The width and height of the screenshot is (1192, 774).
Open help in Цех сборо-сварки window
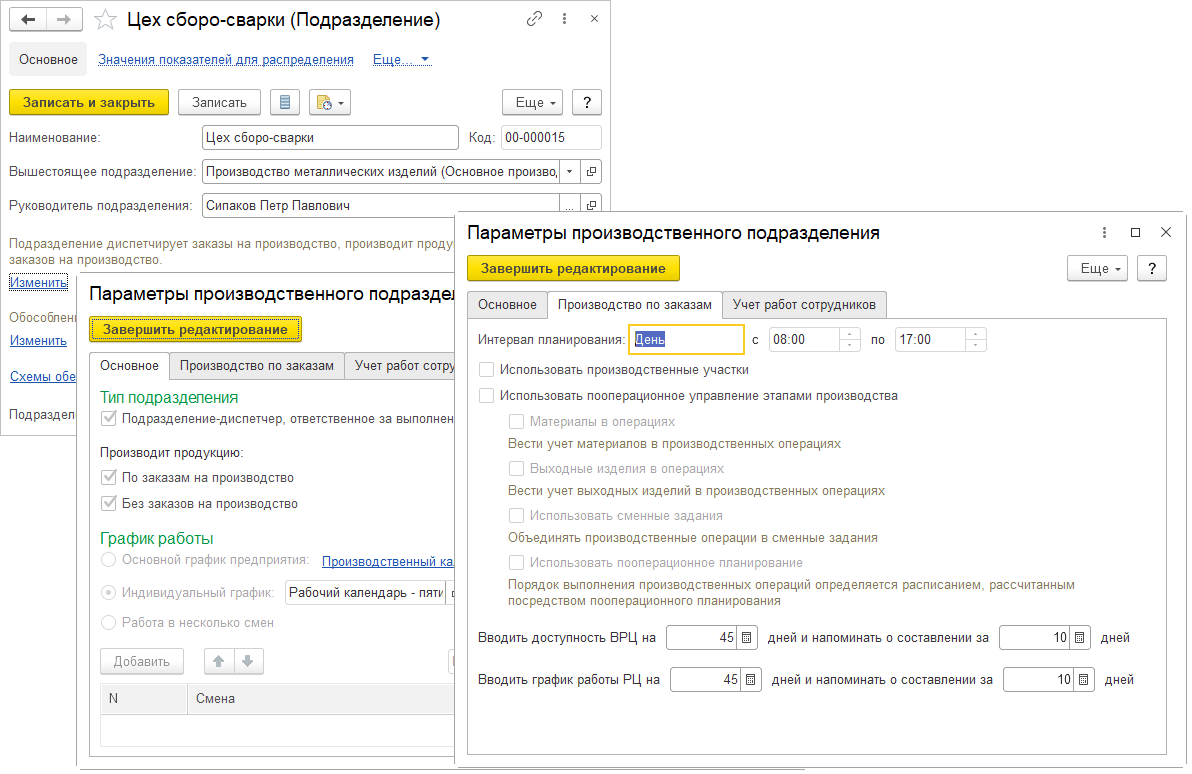pos(586,103)
